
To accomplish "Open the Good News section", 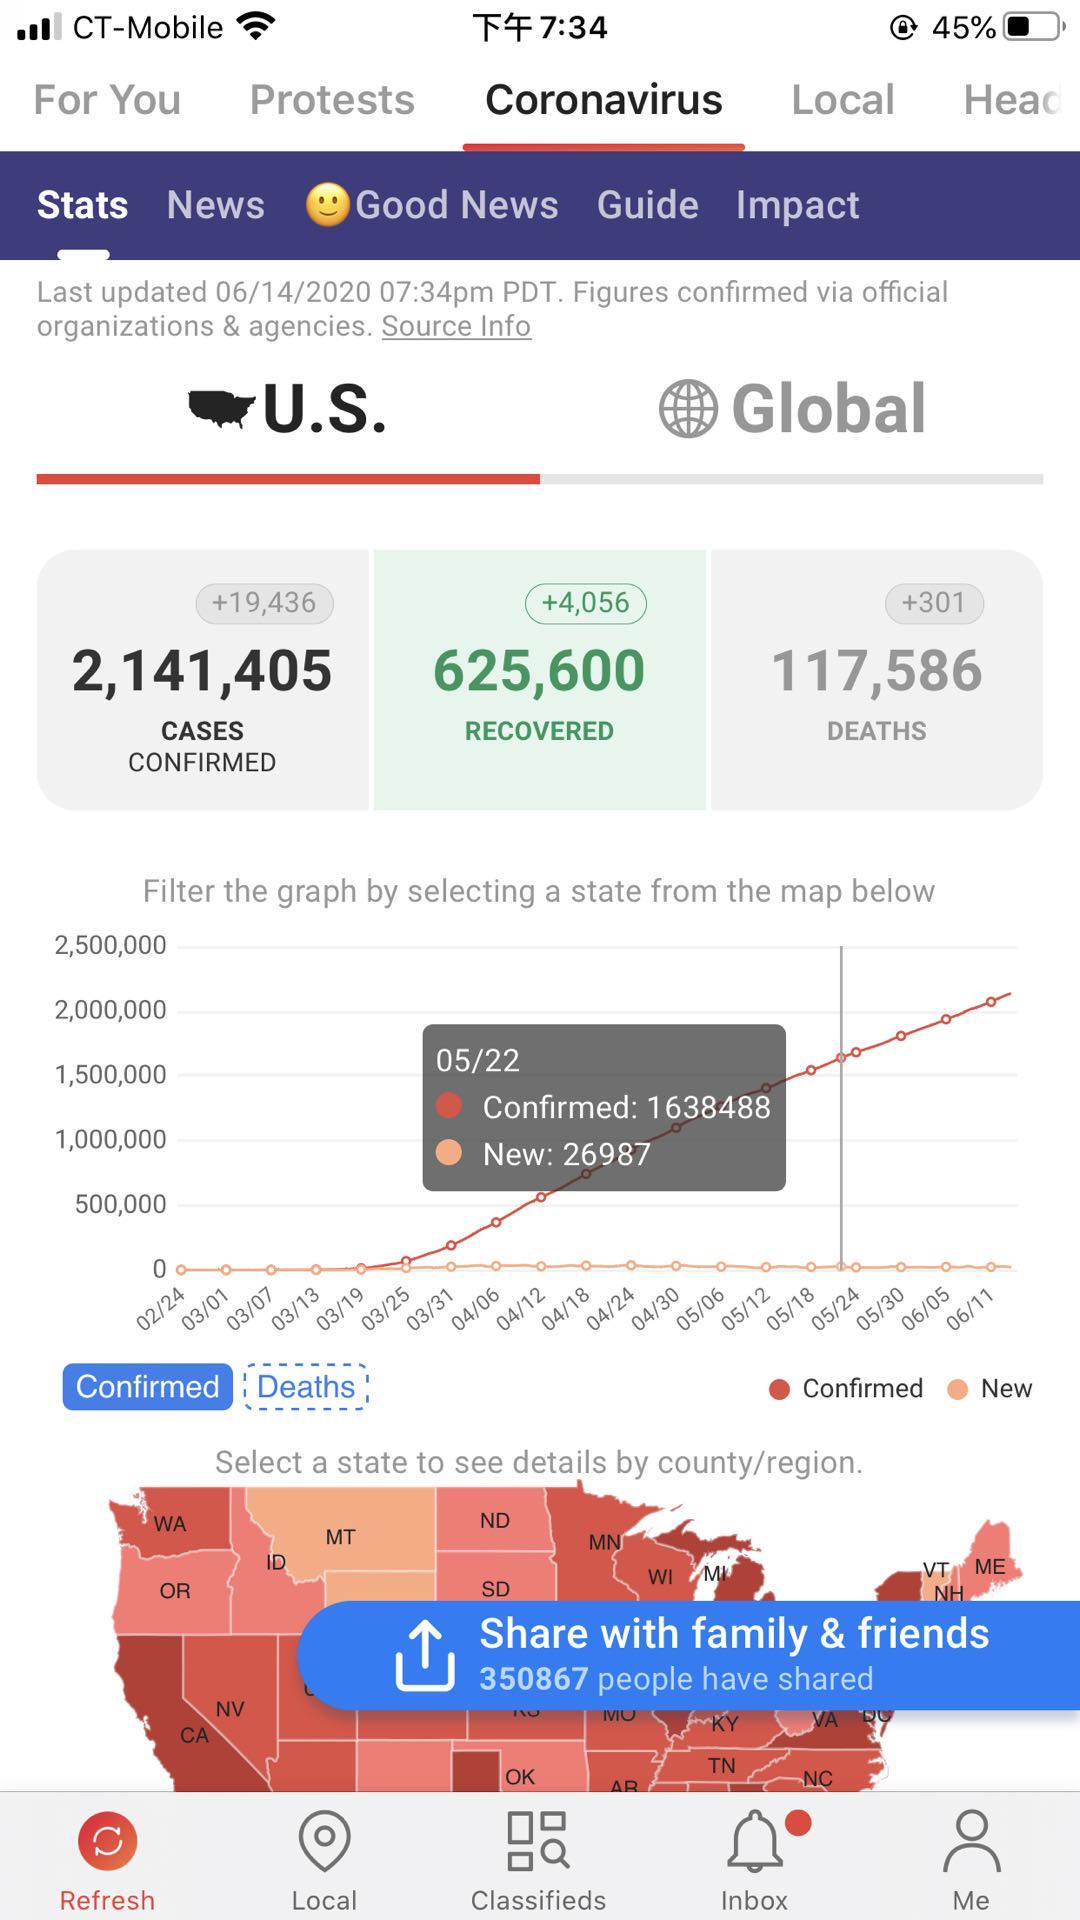I will click(433, 205).
